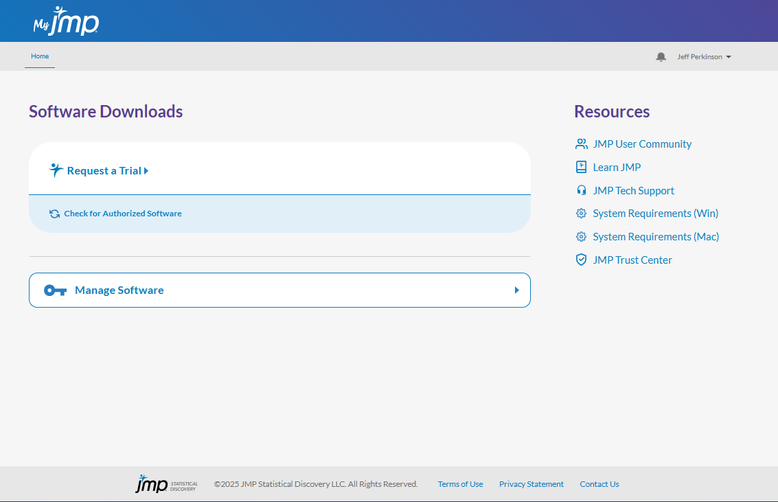Open the Privacy Statement link

click(531, 484)
